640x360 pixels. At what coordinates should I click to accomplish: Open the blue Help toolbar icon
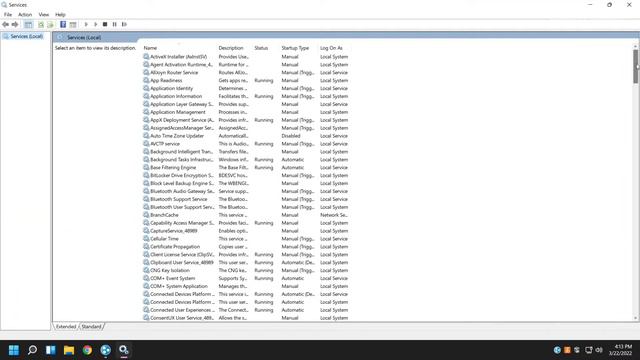pyautogui.click(x=63, y=24)
